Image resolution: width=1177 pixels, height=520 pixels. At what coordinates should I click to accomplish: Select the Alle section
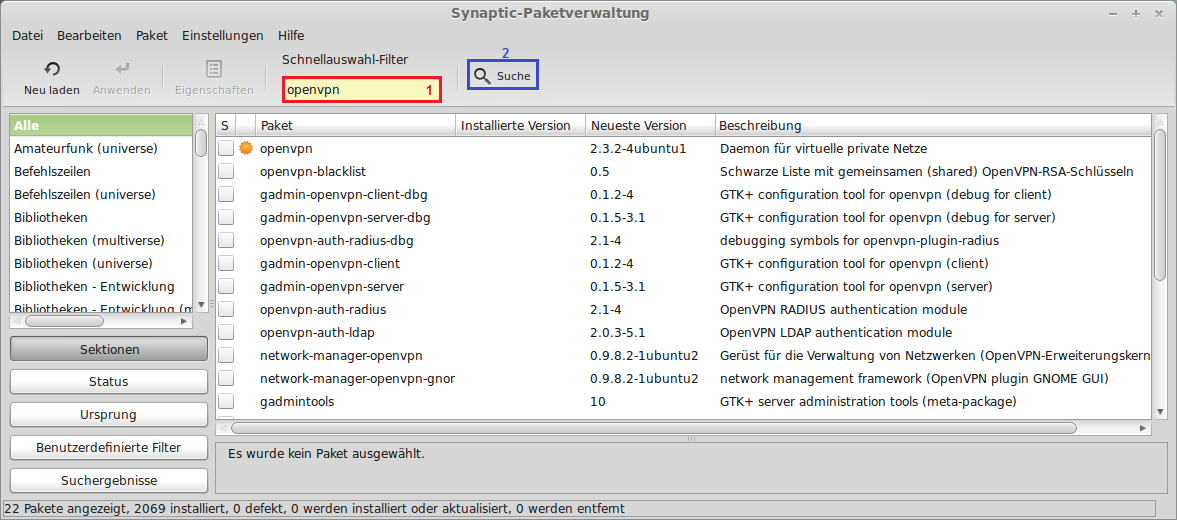coord(101,126)
